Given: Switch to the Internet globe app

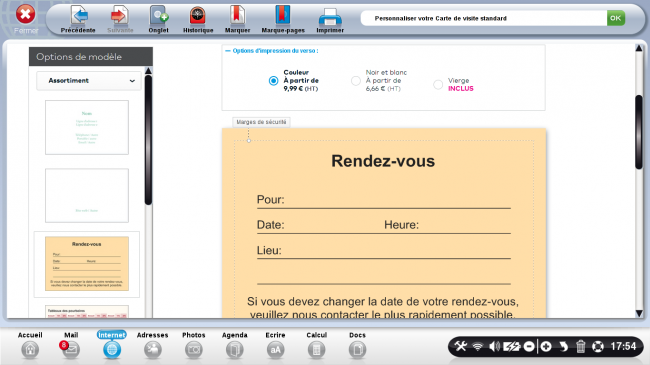Looking at the screenshot, I should tap(112, 350).
